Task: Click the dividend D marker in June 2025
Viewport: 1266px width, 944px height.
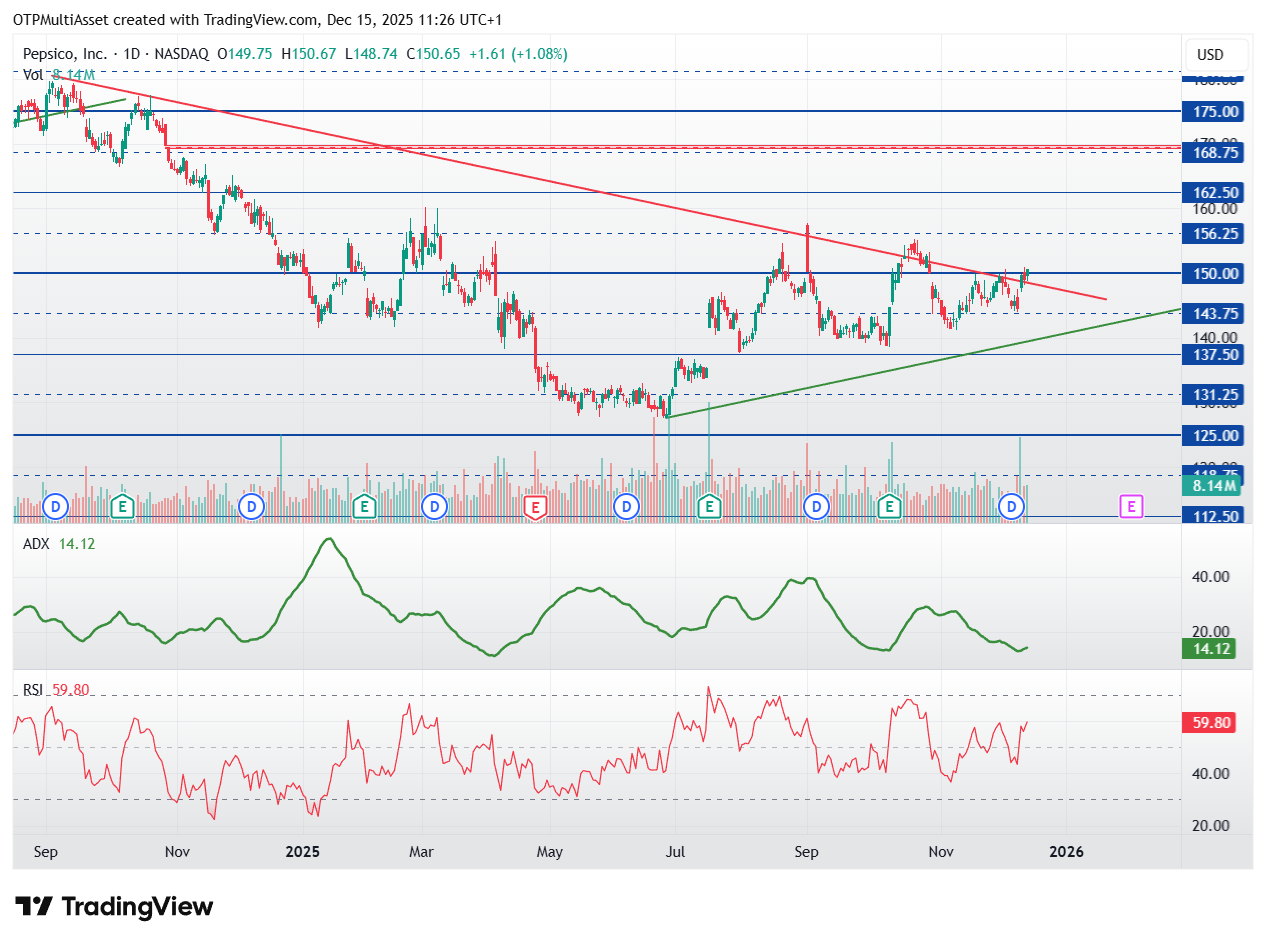Action: pyautogui.click(x=626, y=507)
